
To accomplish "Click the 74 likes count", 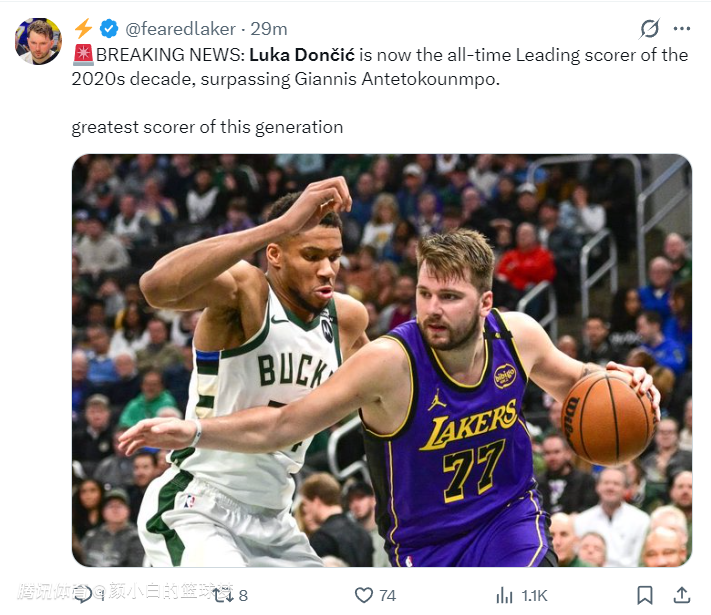I will (387, 595).
